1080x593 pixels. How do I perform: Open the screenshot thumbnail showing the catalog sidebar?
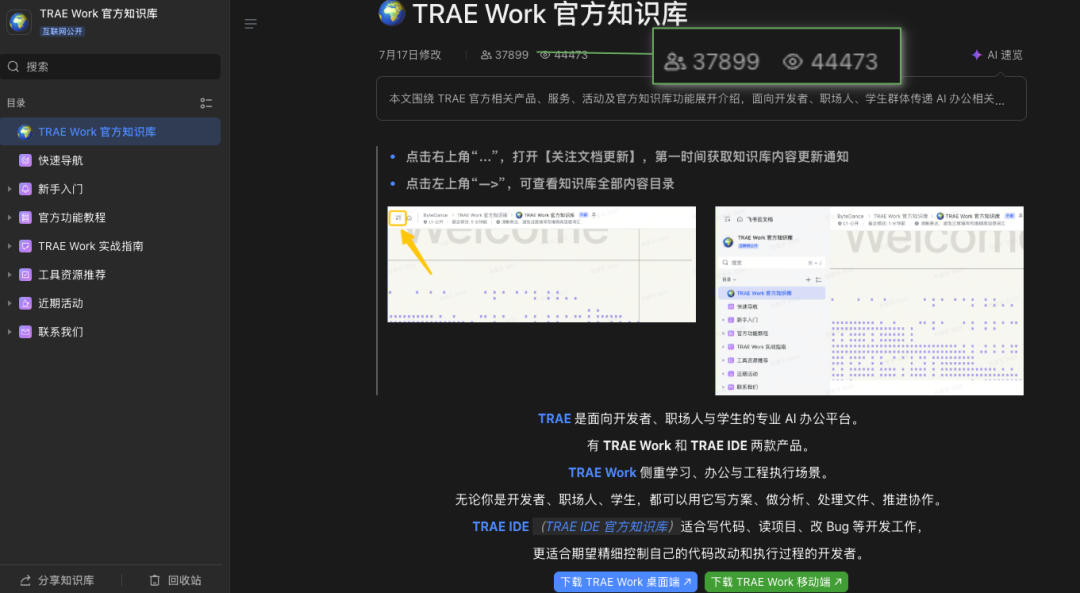(869, 301)
